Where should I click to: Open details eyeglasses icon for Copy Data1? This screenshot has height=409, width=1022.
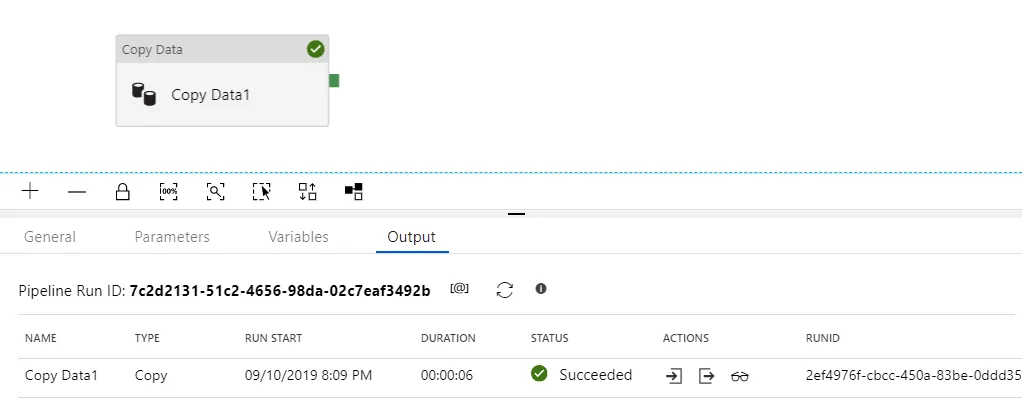click(x=740, y=376)
